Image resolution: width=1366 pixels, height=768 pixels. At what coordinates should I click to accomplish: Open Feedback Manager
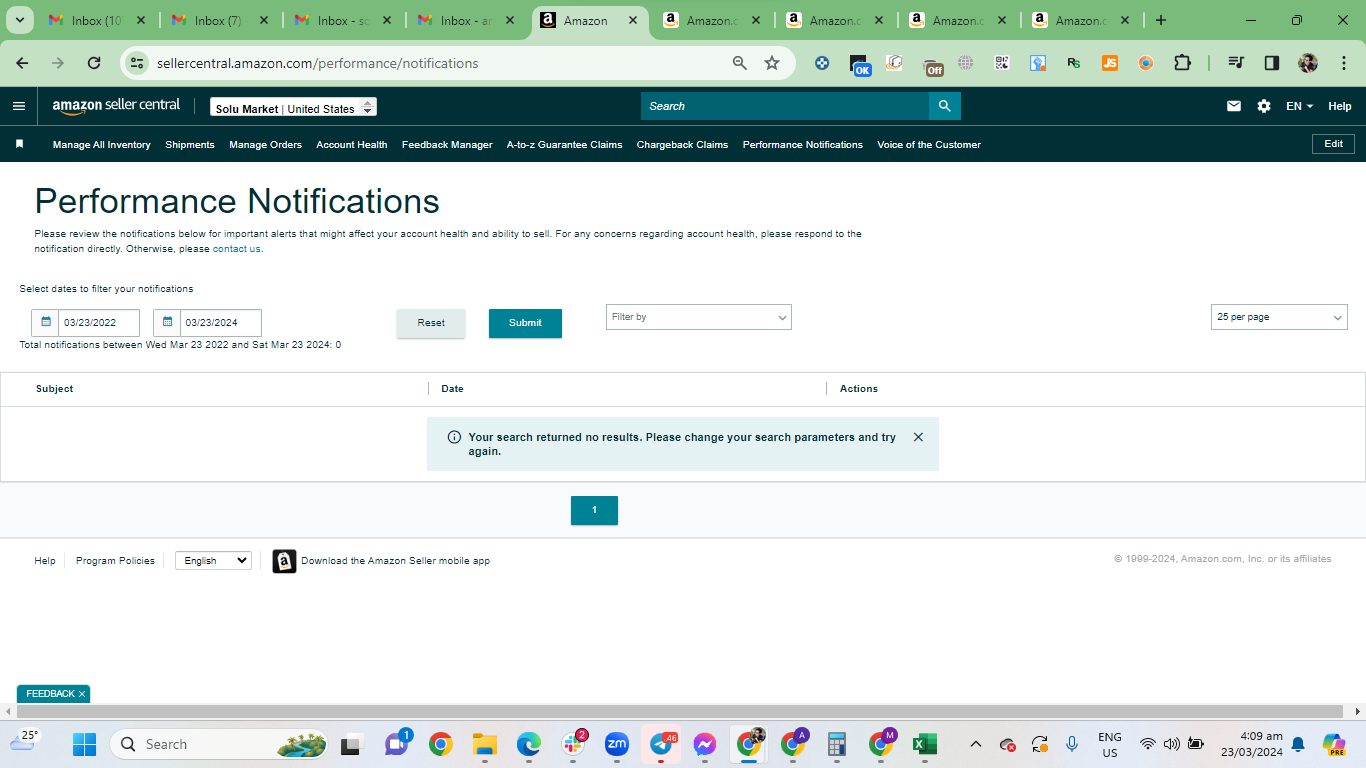pyautogui.click(x=447, y=145)
